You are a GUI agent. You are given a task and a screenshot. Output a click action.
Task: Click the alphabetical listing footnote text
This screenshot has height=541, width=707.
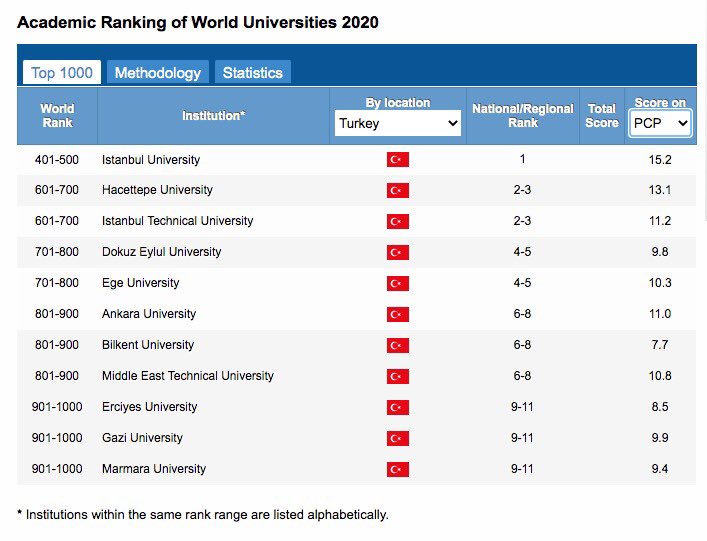point(203,515)
